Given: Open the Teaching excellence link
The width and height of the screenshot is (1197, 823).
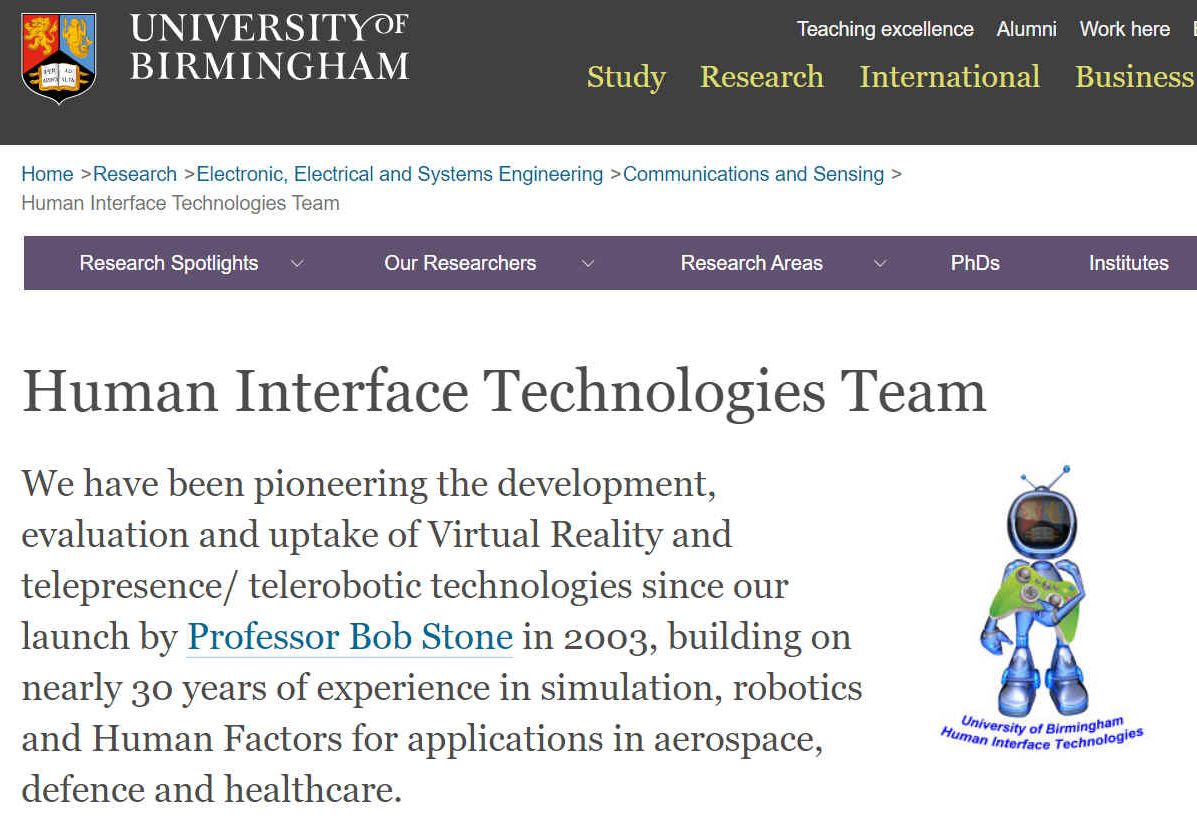Looking at the screenshot, I should (885, 29).
